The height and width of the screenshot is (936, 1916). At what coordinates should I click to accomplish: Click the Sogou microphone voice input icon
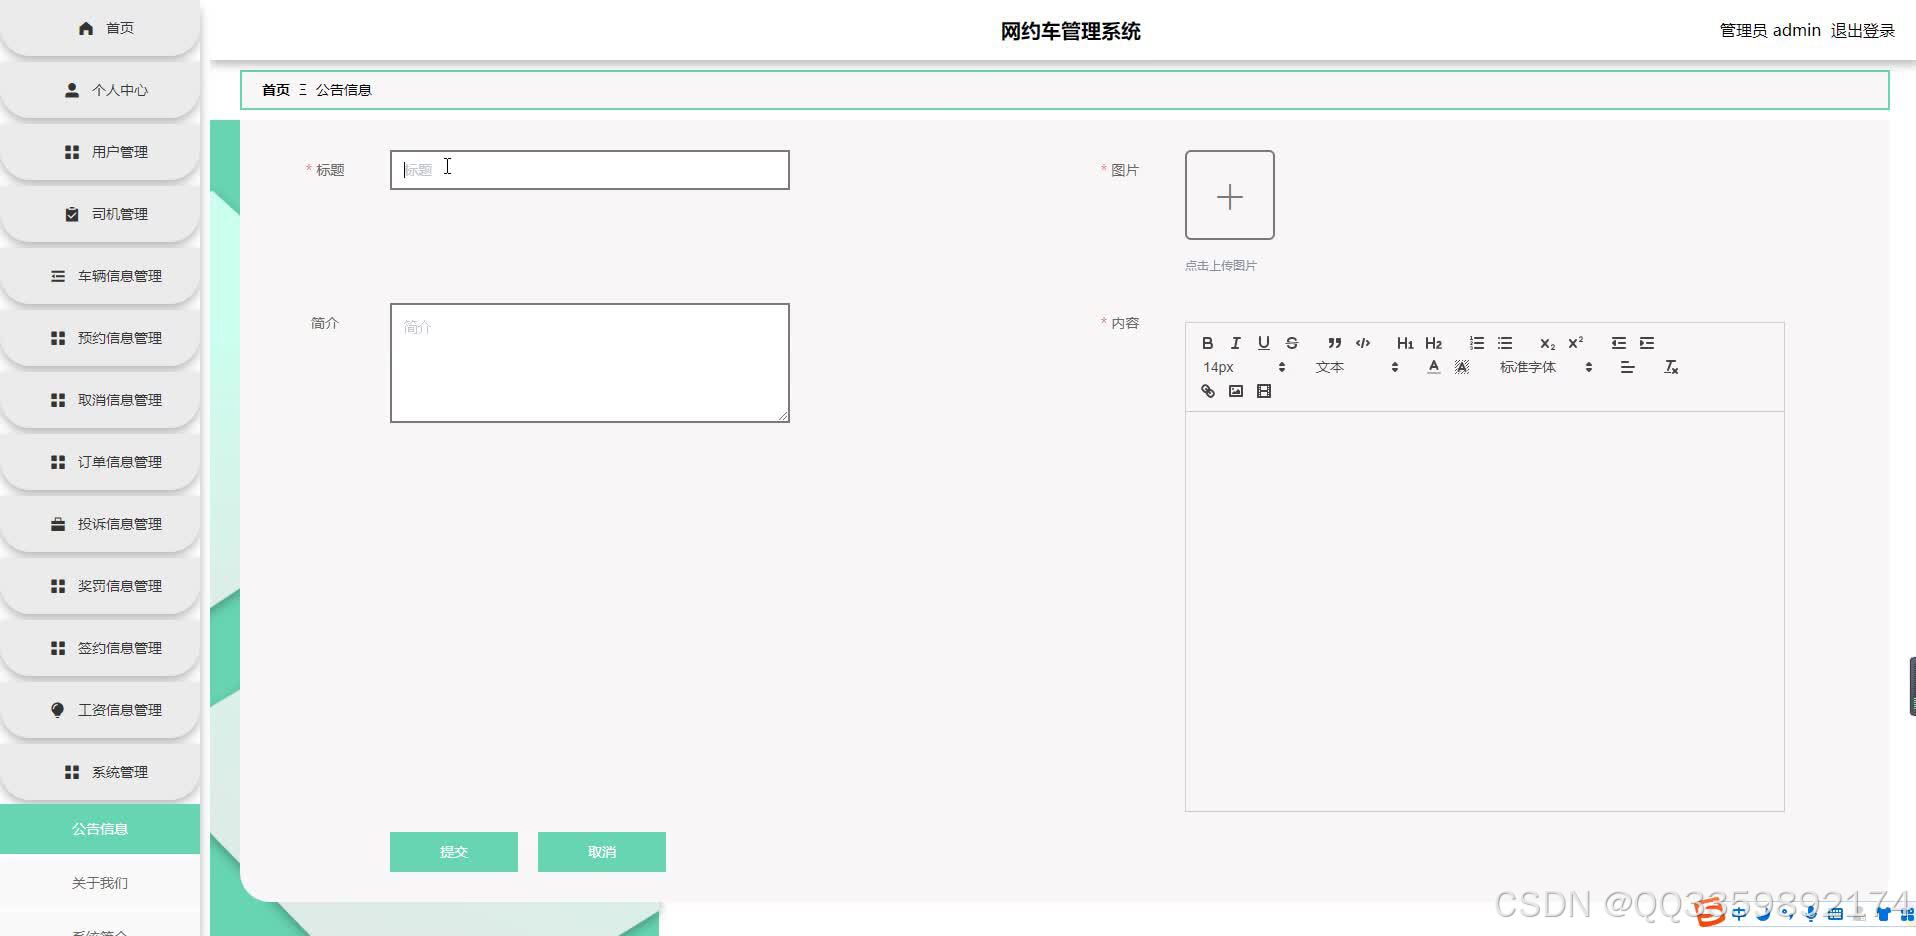pyautogui.click(x=1811, y=912)
